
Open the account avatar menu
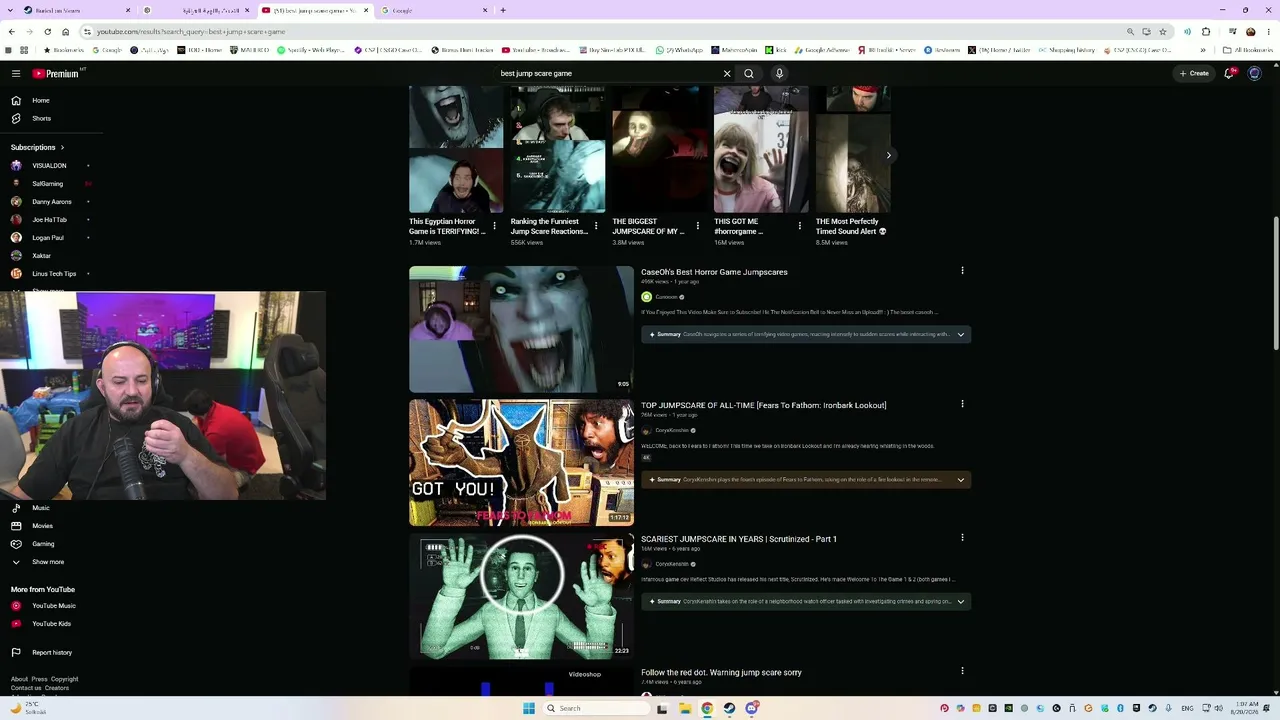[x=1255, y=73]
